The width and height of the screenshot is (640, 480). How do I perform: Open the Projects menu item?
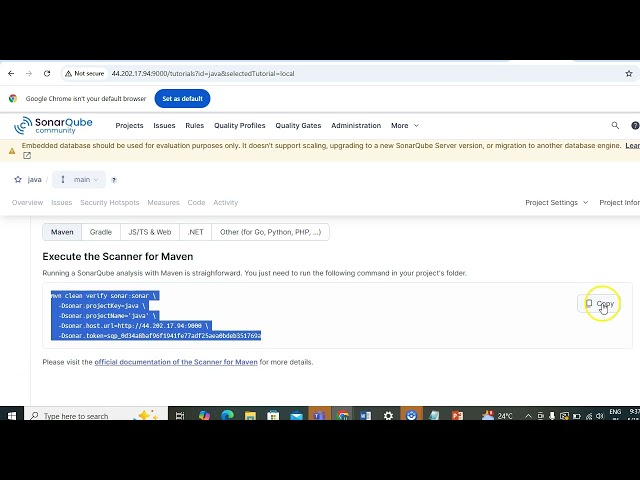(x=129, y=125)
